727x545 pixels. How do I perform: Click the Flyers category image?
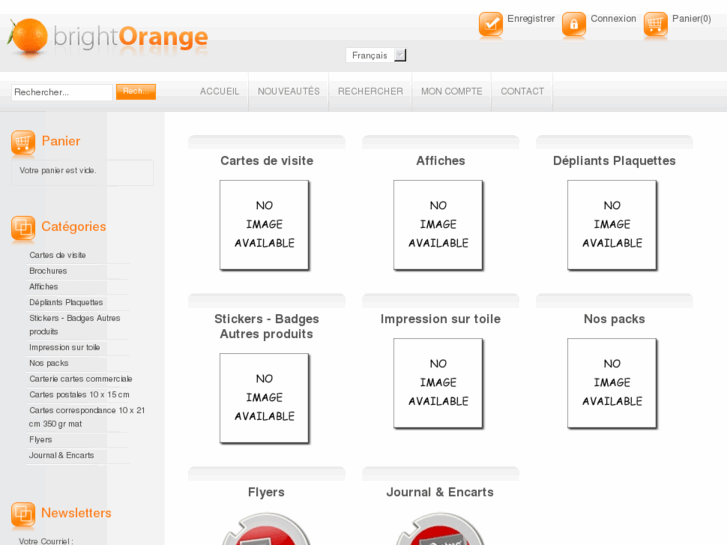(266, 529)
